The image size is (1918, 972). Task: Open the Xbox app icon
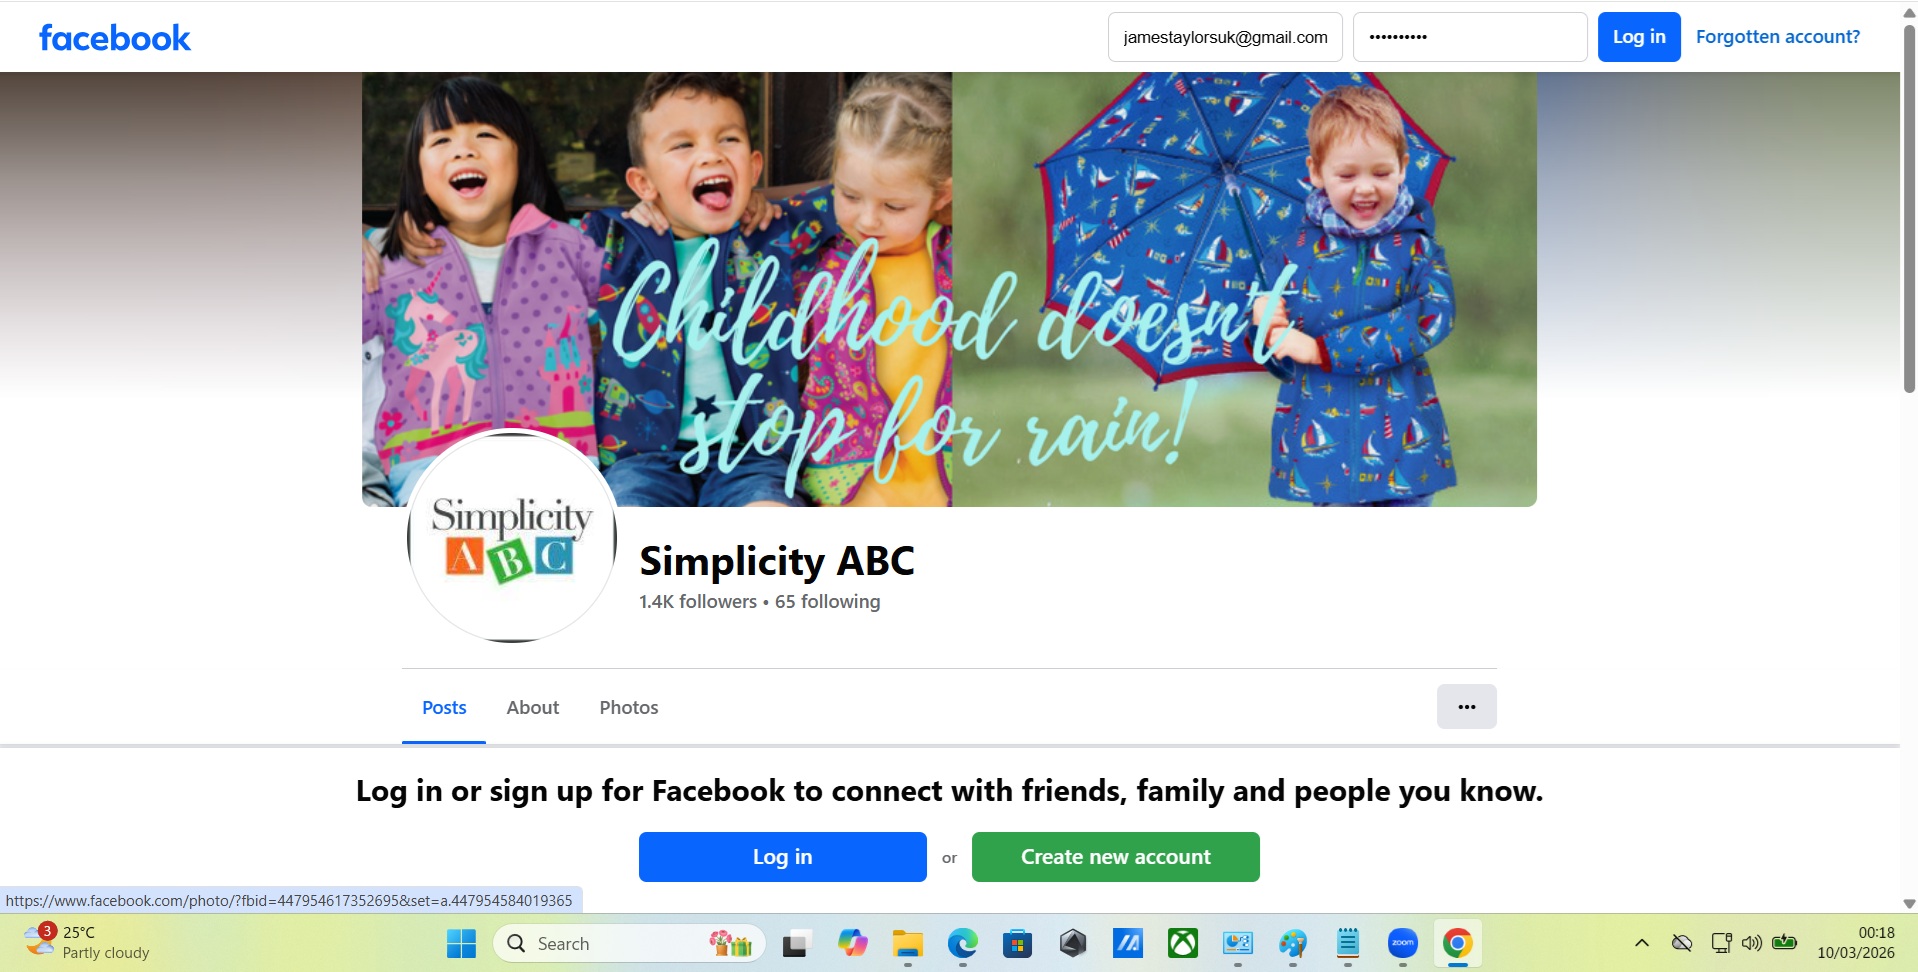click(1182, 943)
